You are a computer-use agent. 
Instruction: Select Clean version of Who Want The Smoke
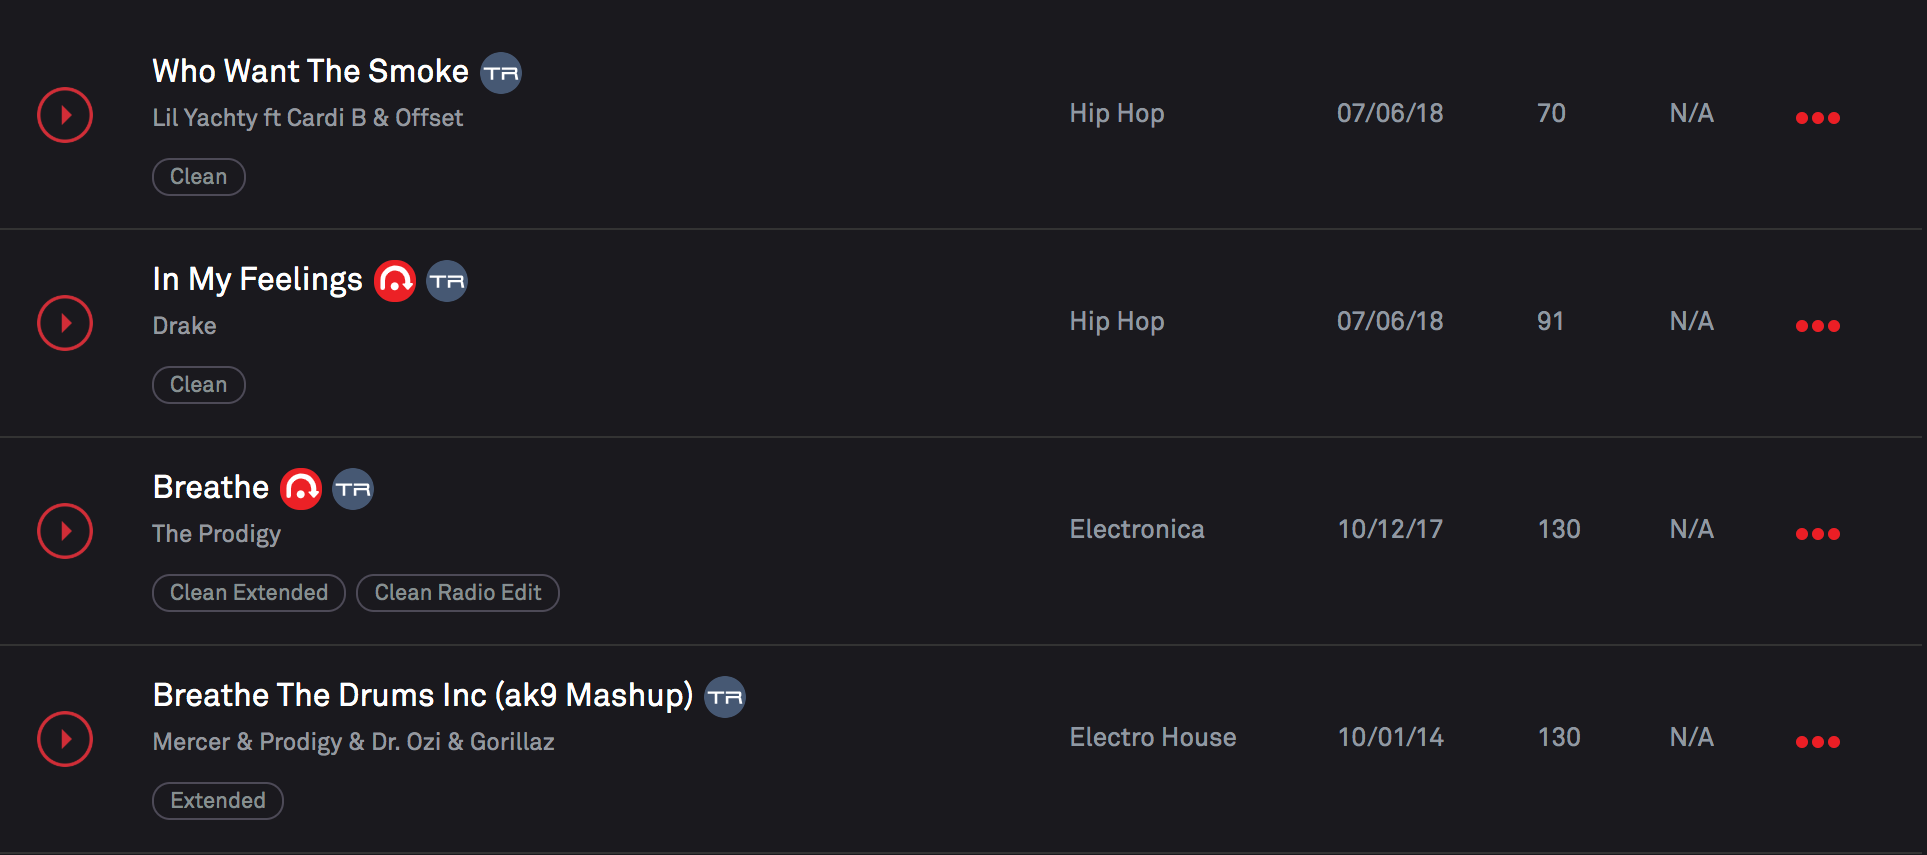coord(198,177)
